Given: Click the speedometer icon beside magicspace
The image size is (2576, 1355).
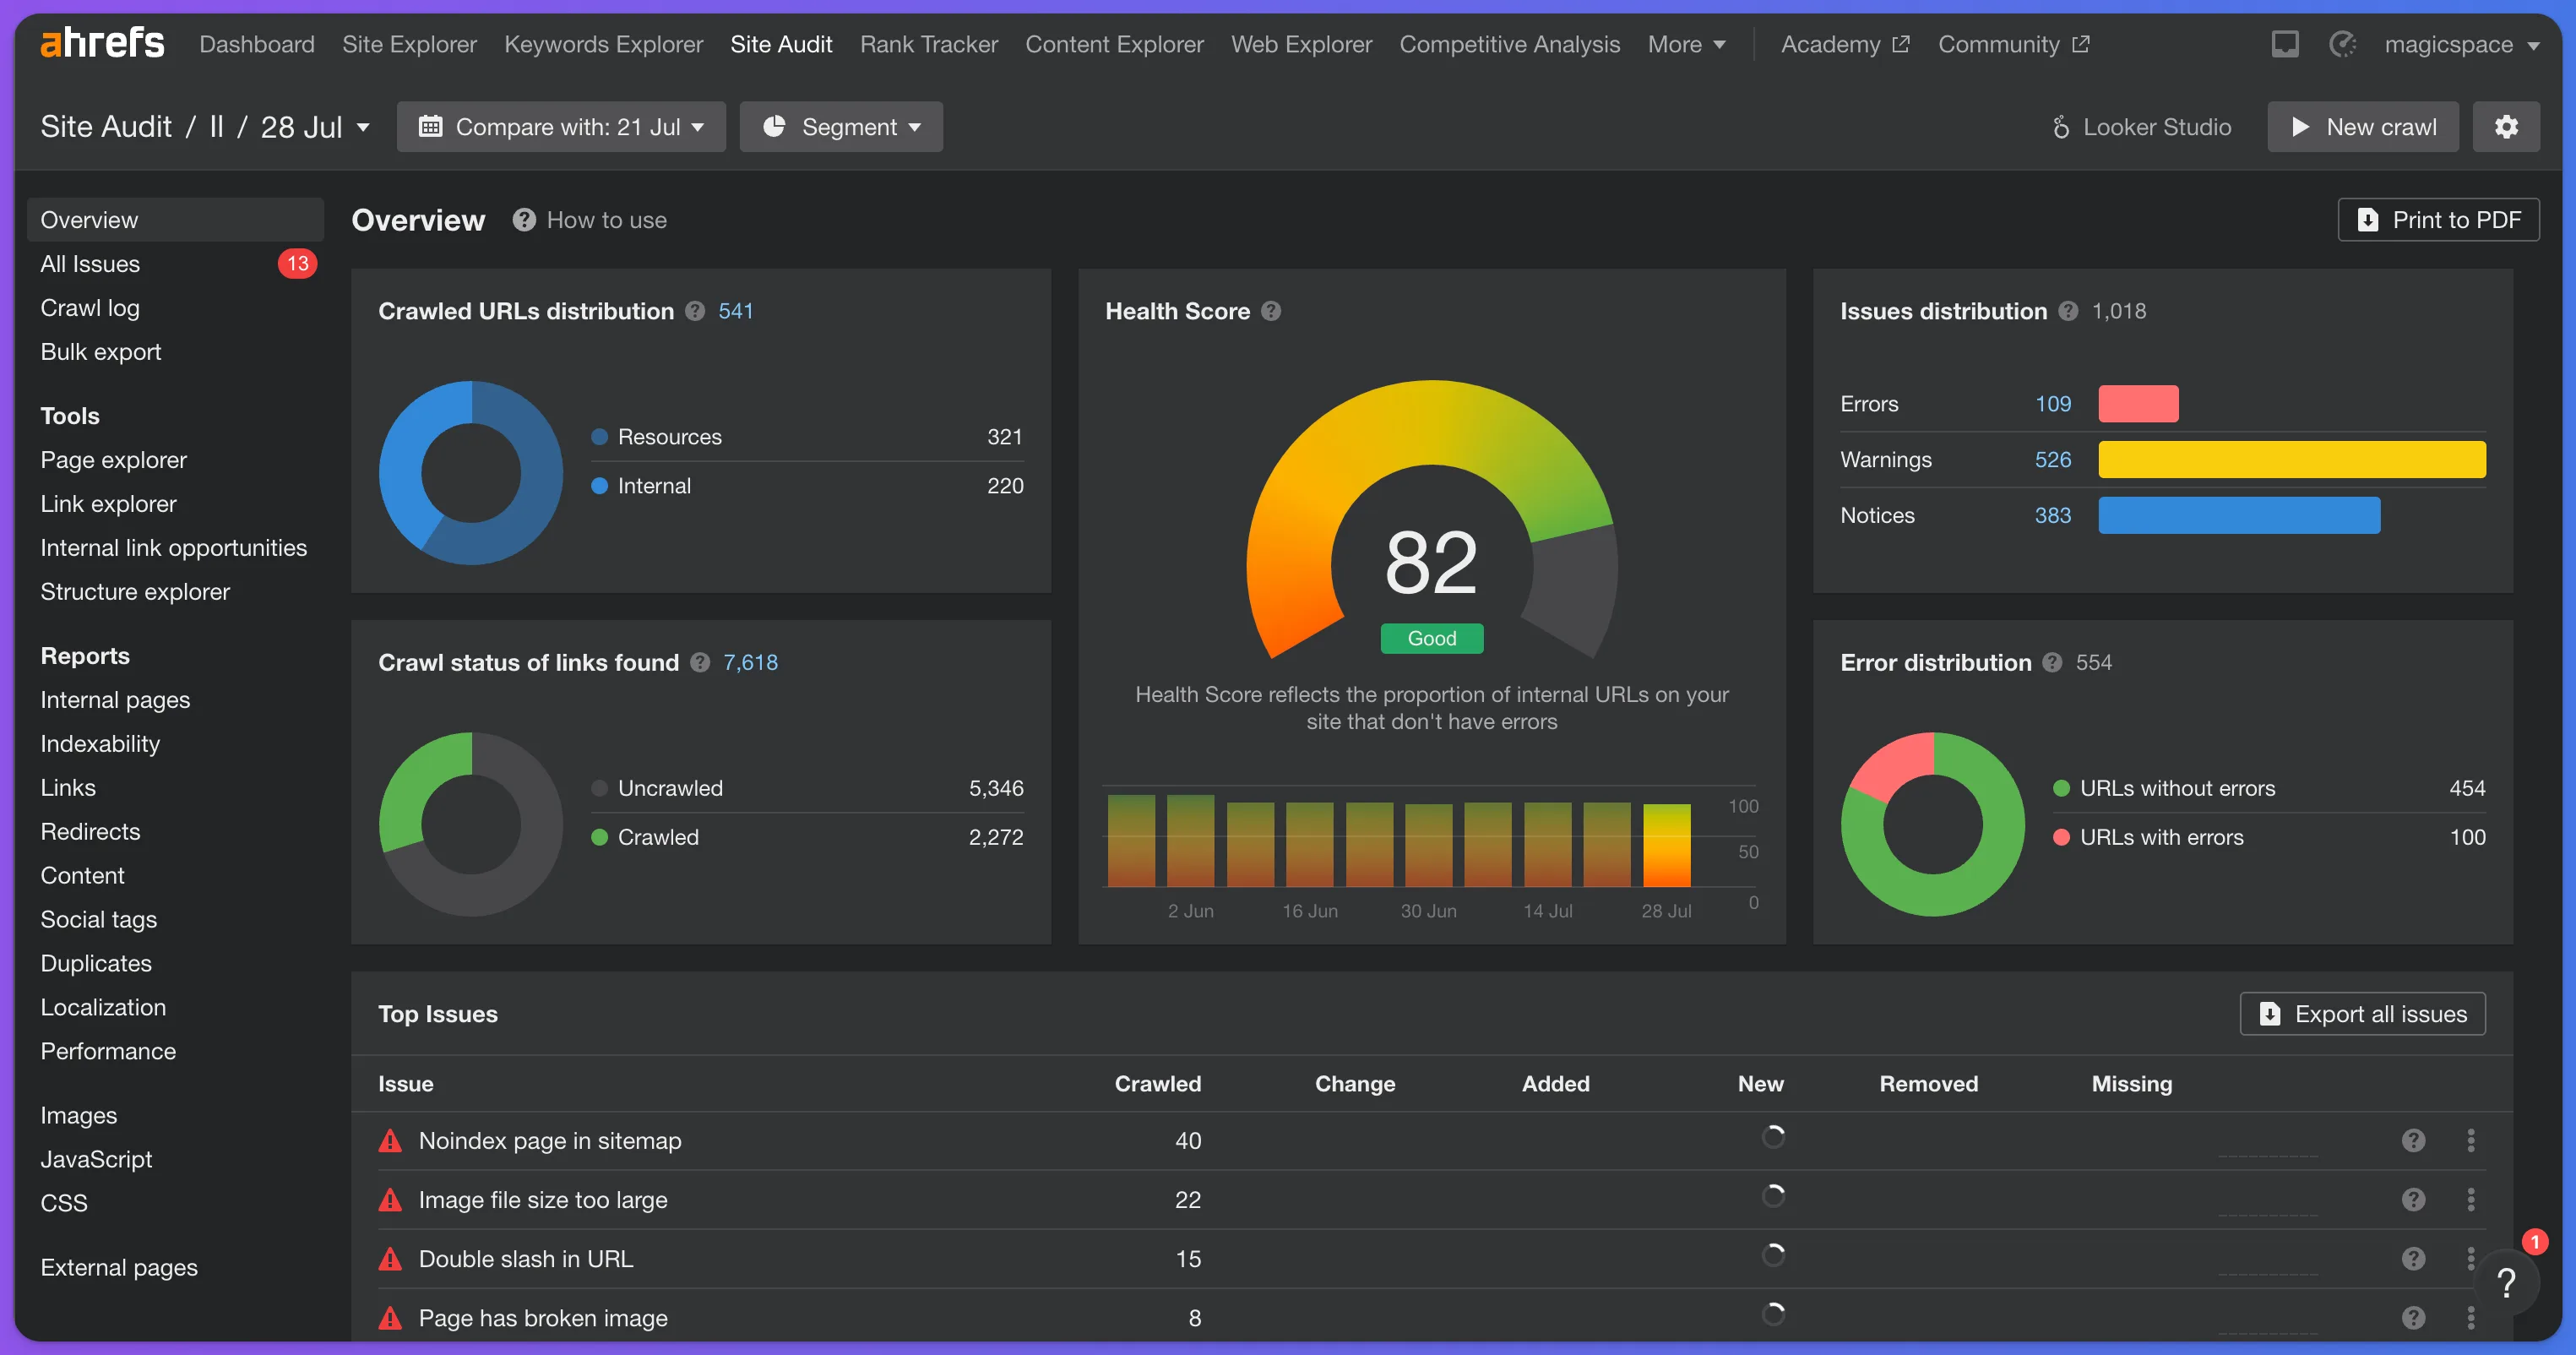Looking at the screenshot, I should click(2342, 44).
